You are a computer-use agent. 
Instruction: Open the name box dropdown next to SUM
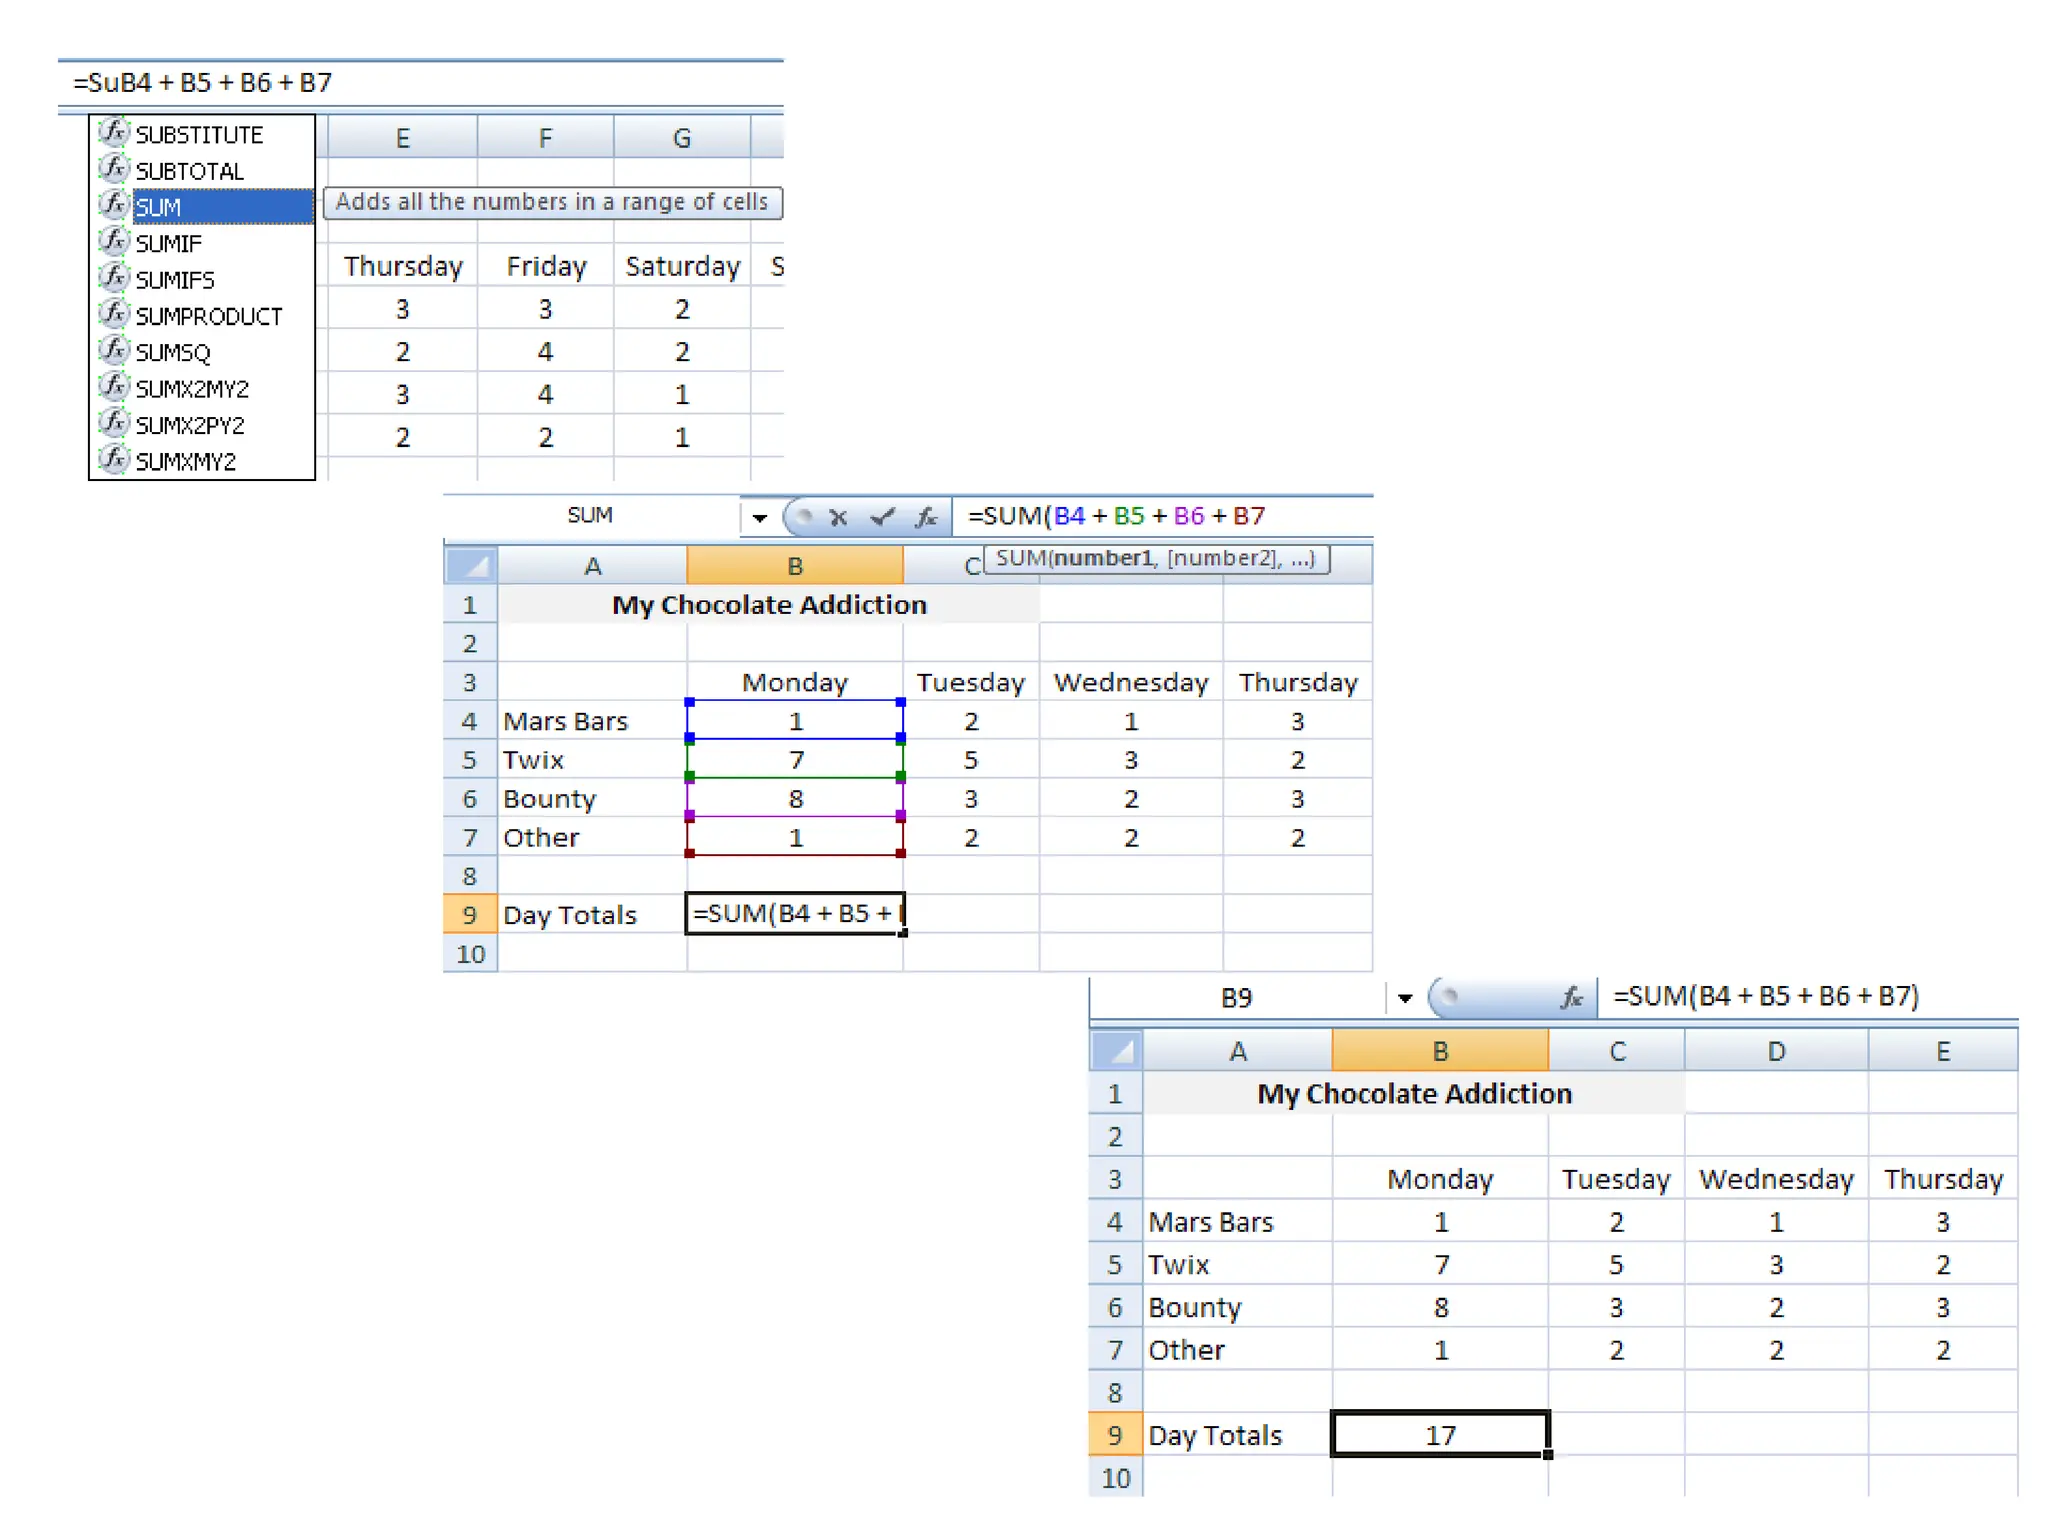pos(759,517)
